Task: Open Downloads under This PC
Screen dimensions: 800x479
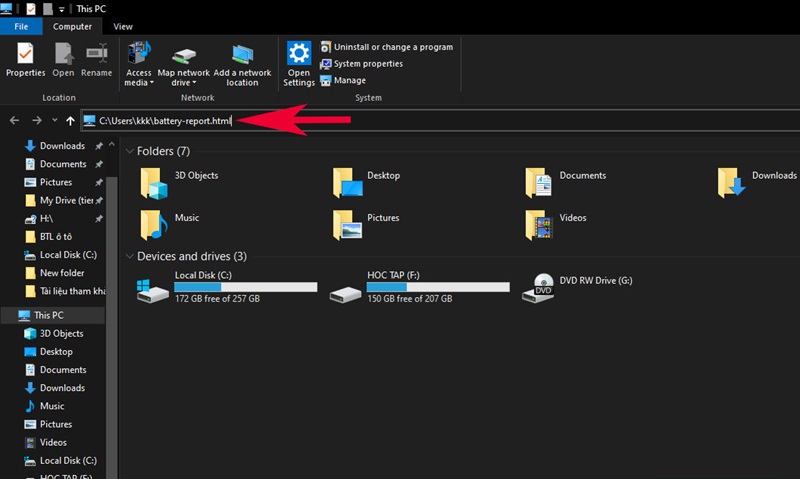Action: [x=62, y=388]
